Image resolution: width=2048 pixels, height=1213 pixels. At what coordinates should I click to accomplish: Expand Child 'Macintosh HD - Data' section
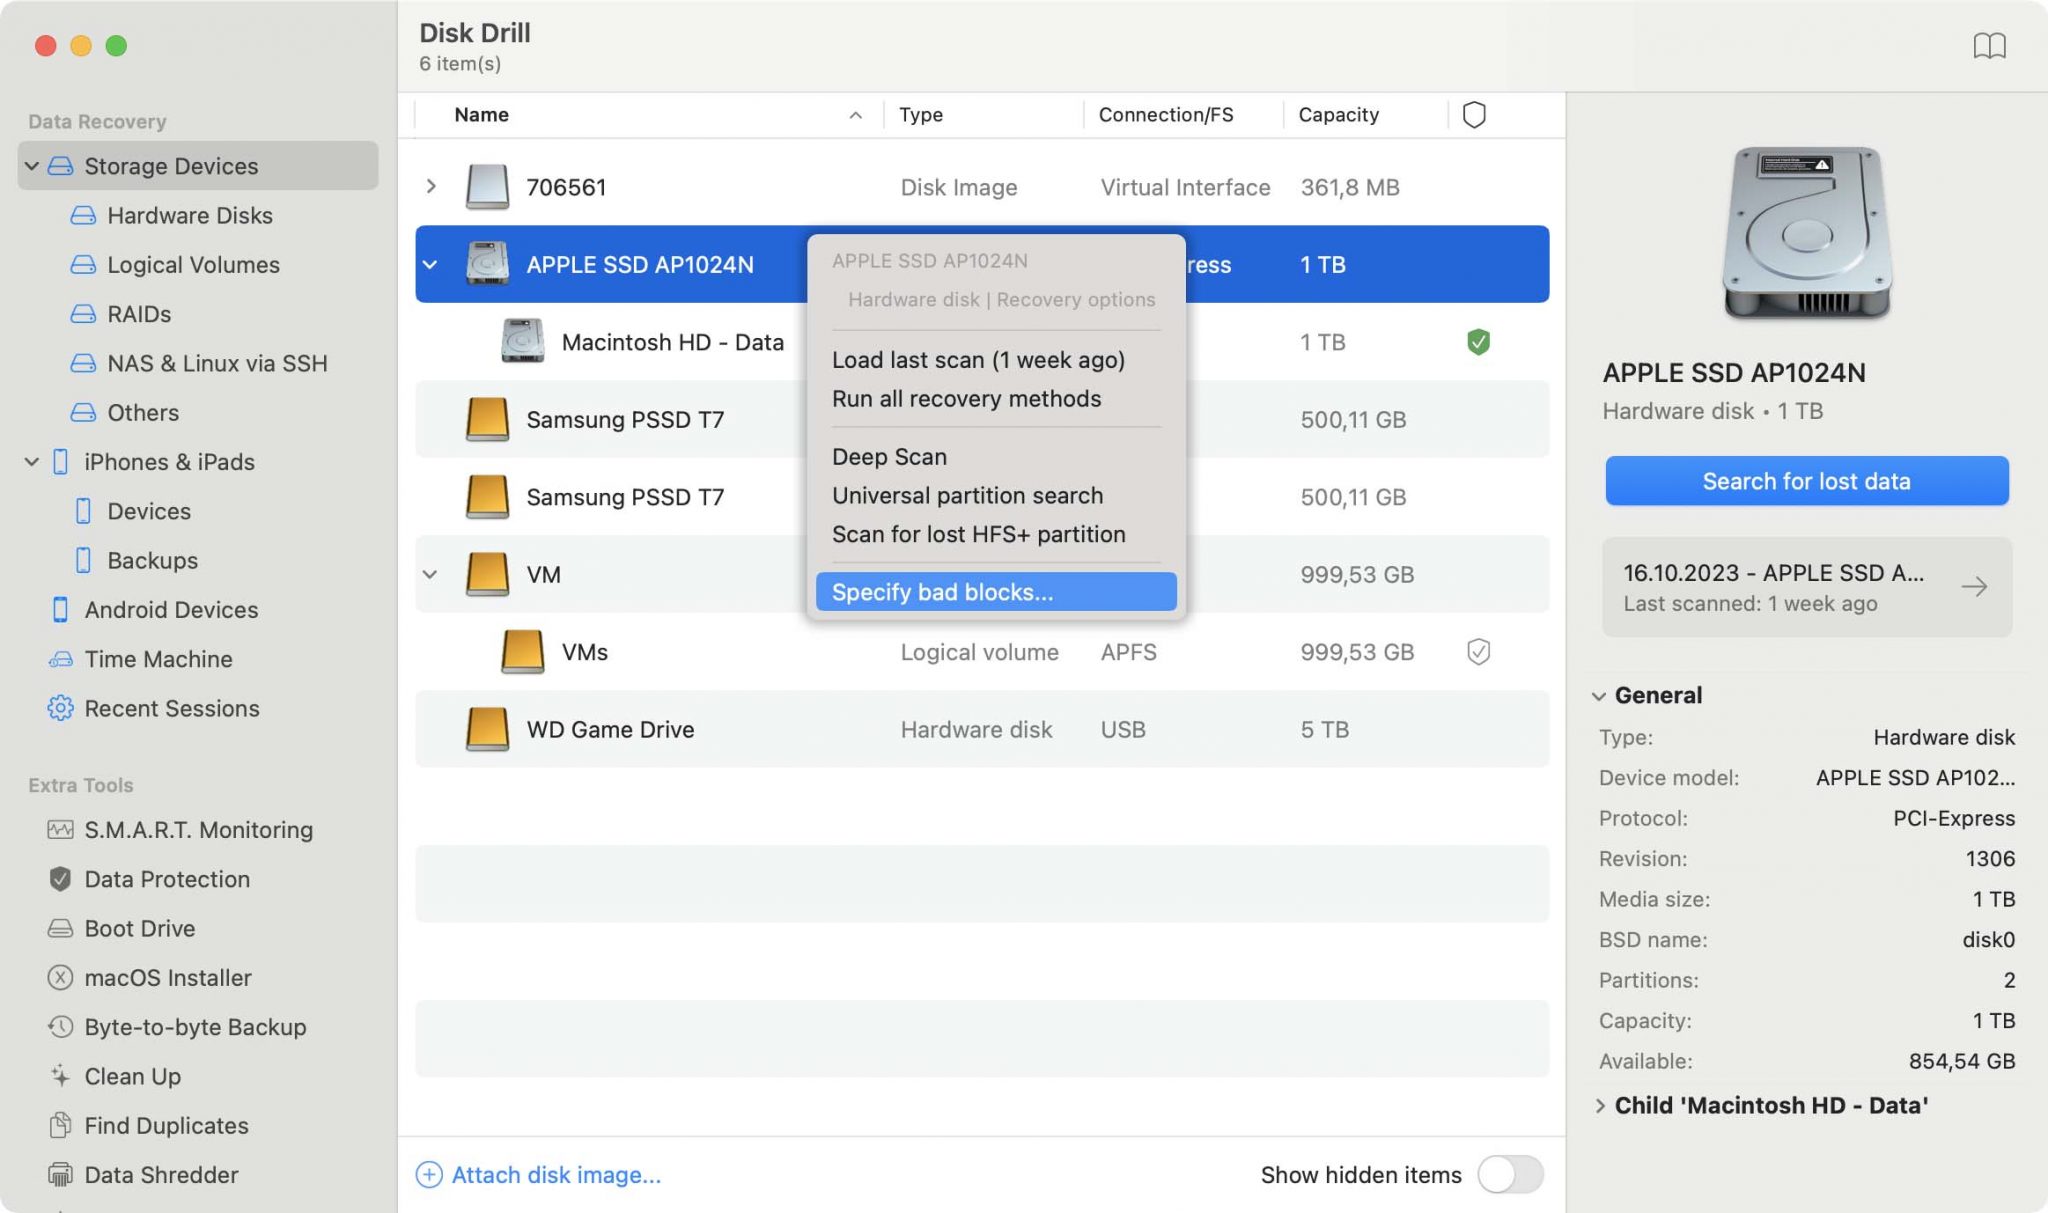(1599, 1105)
